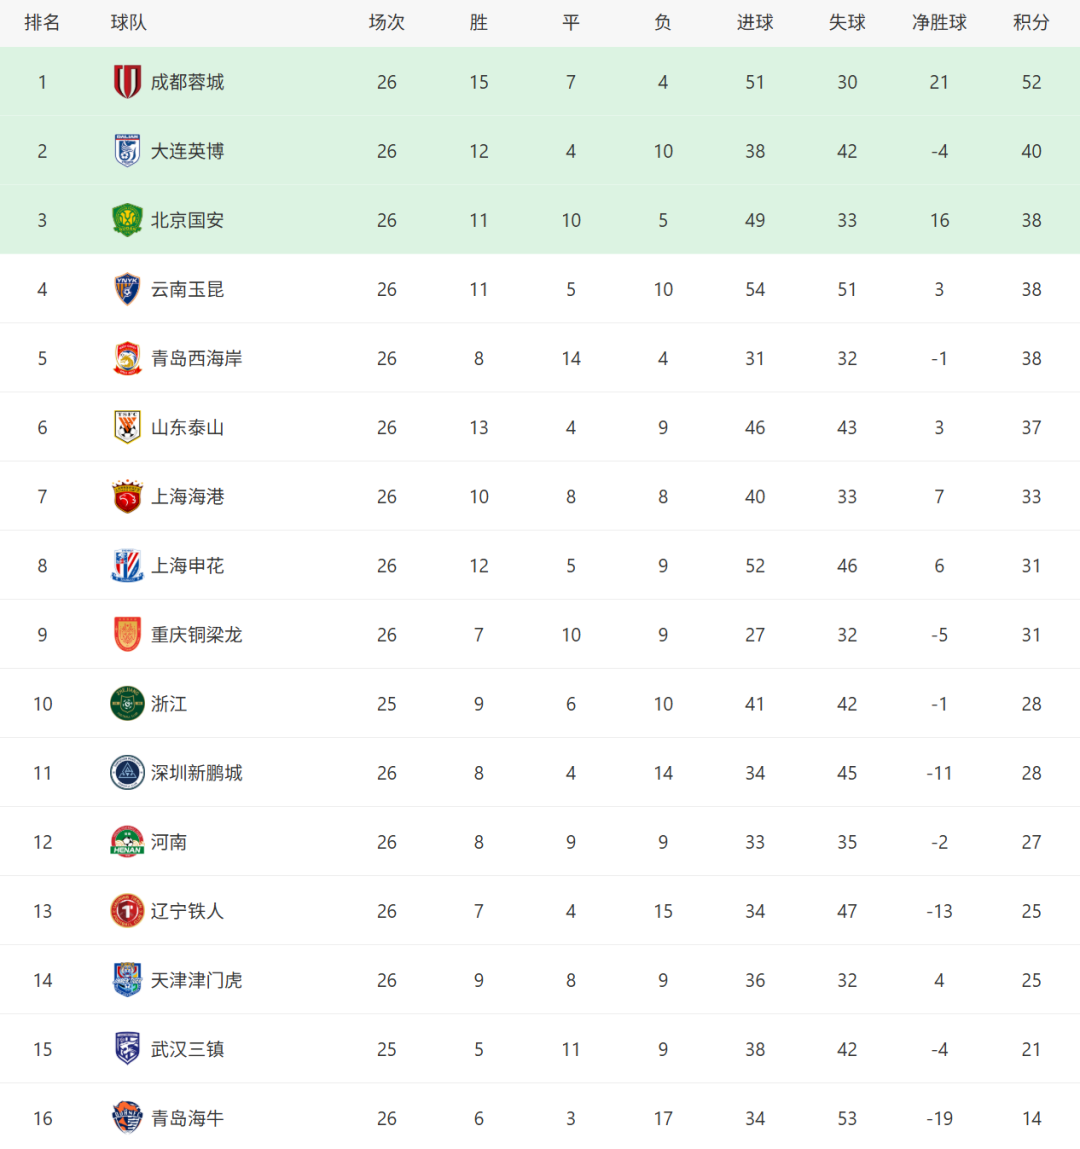Click the 北京国安 green badge
The width and height of the screenshot is (1080, 1149).
pyautogui.click(x=127, y=220)
